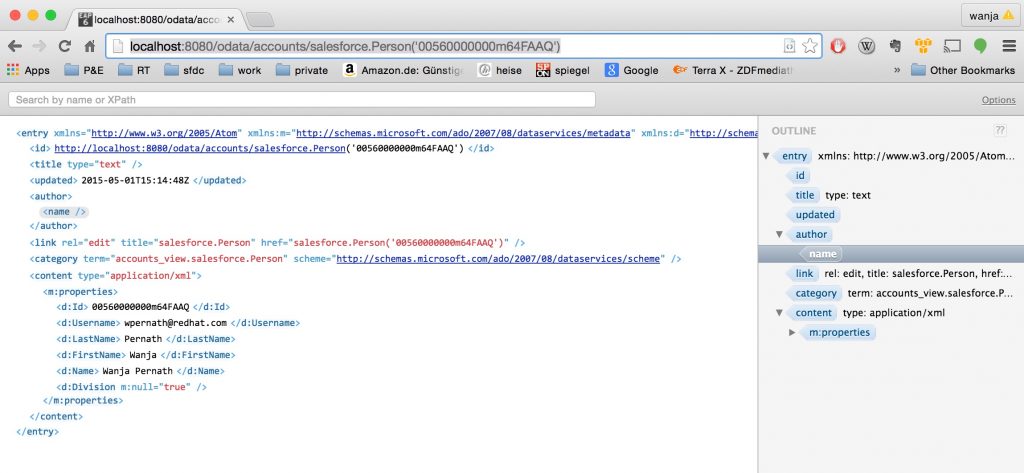Click the d:Username value wpernath@redhat.com
This screenshot has width=1024, height=473.
(176, 323)
